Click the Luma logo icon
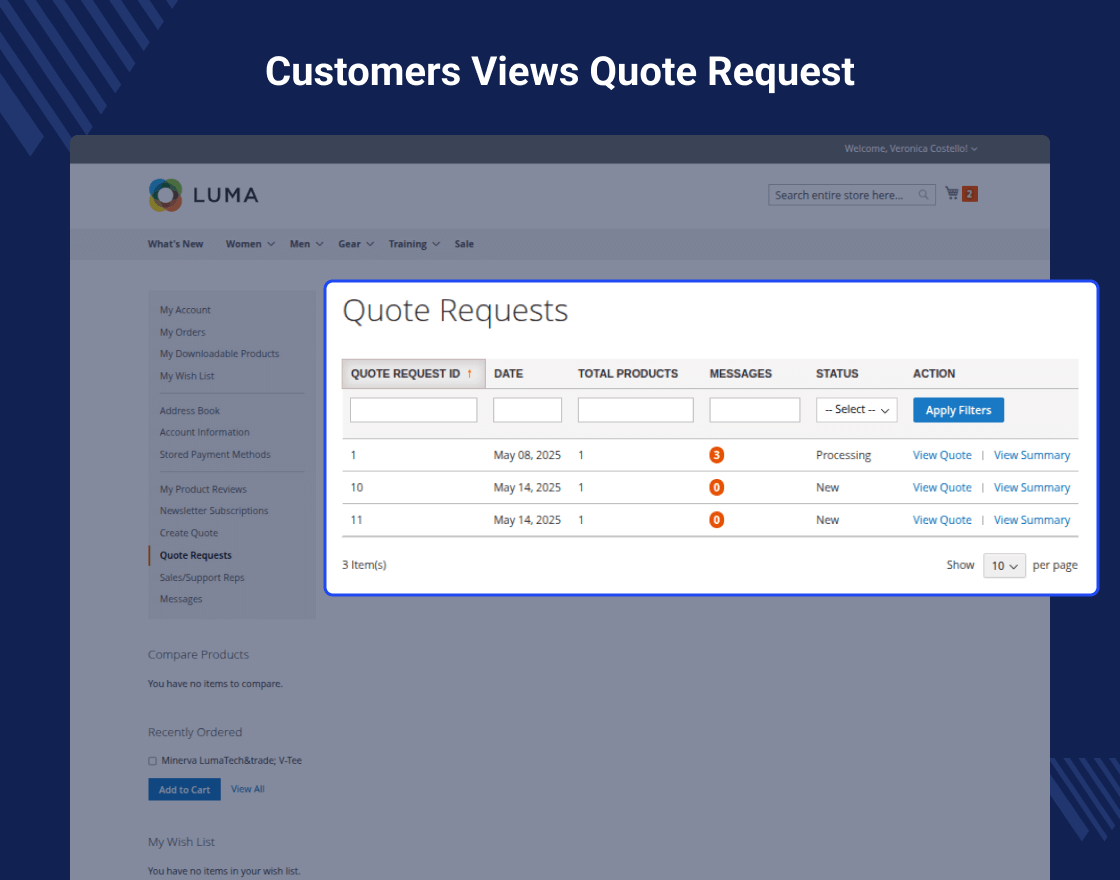Image resolution: width=1120 pixels, height=880 pixels. click(x=165, y=195)
